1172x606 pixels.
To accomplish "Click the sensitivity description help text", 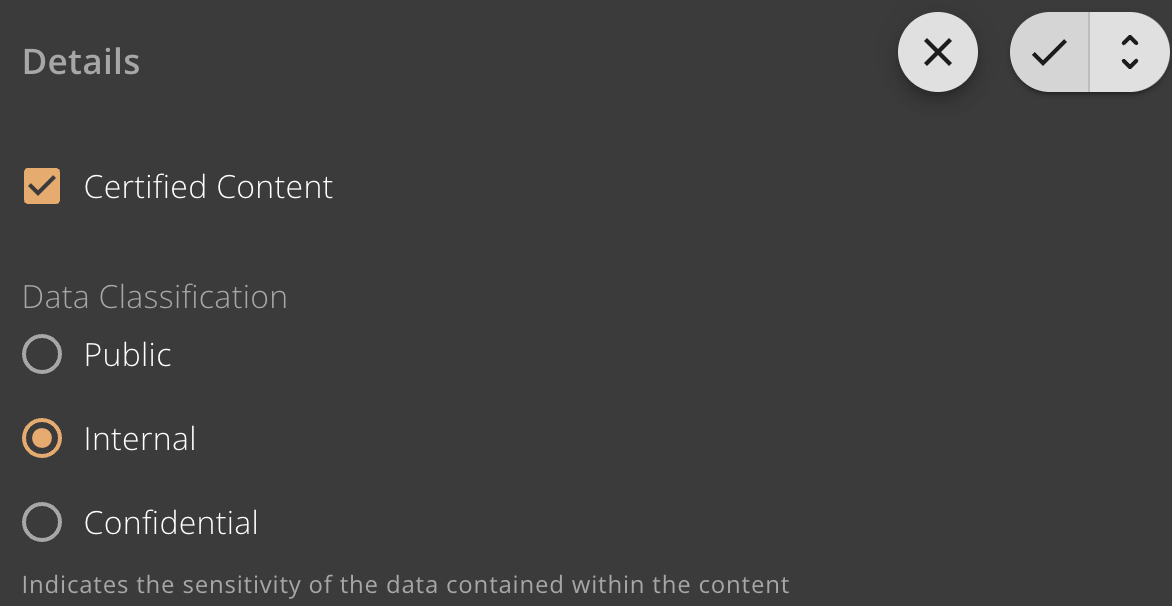I will 406,584.
